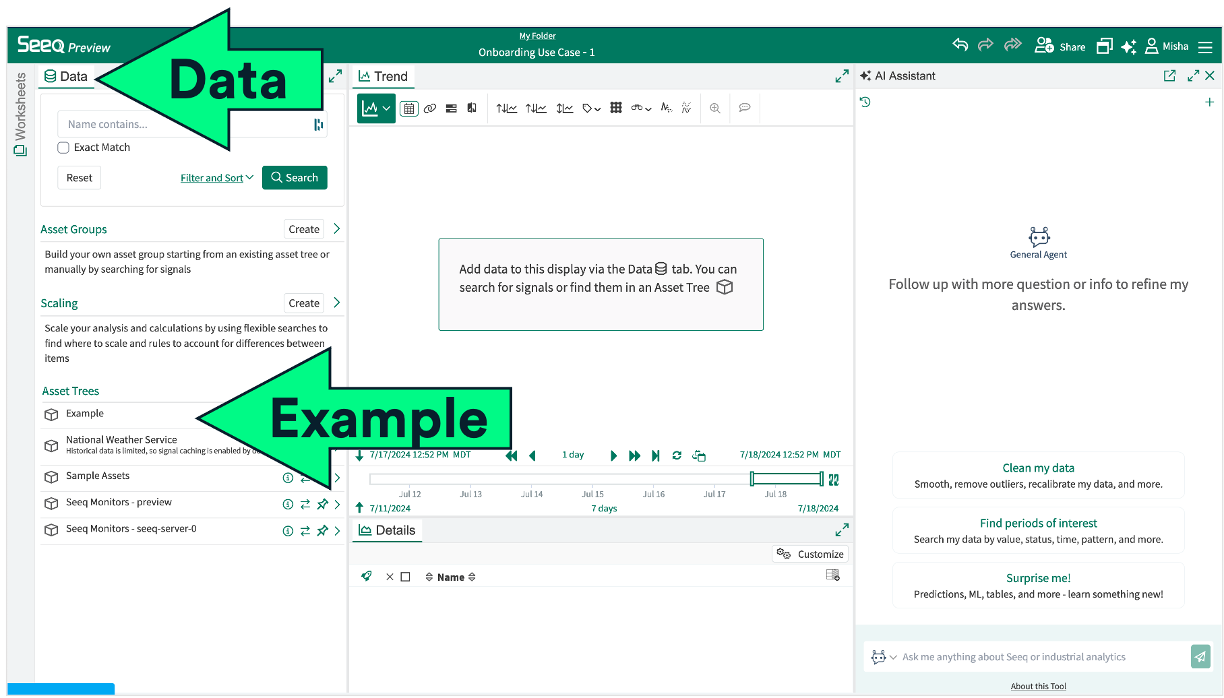Viewport: 1224px width, 698px height.
Task: Expand the Seeq Monitors - preview asset tree
Action: [x=337, y=504]
